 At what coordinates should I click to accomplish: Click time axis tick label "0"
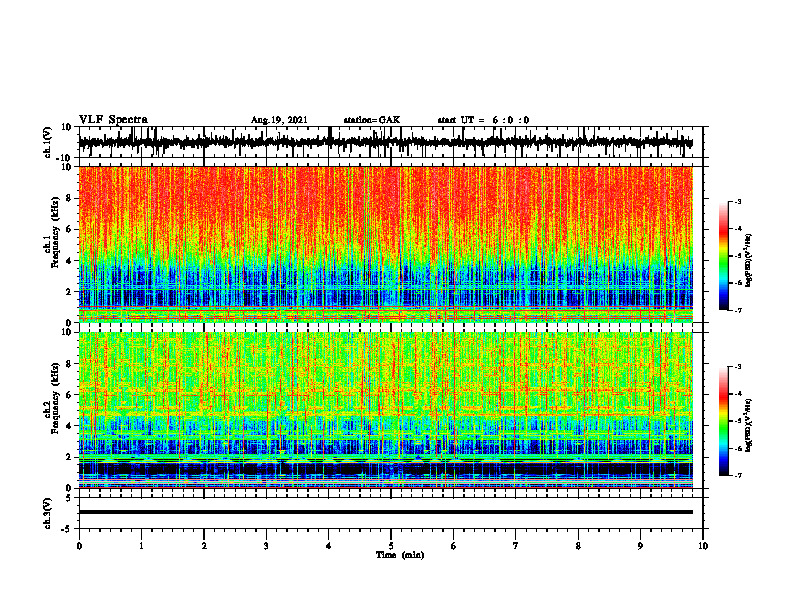tap(79, 546)
